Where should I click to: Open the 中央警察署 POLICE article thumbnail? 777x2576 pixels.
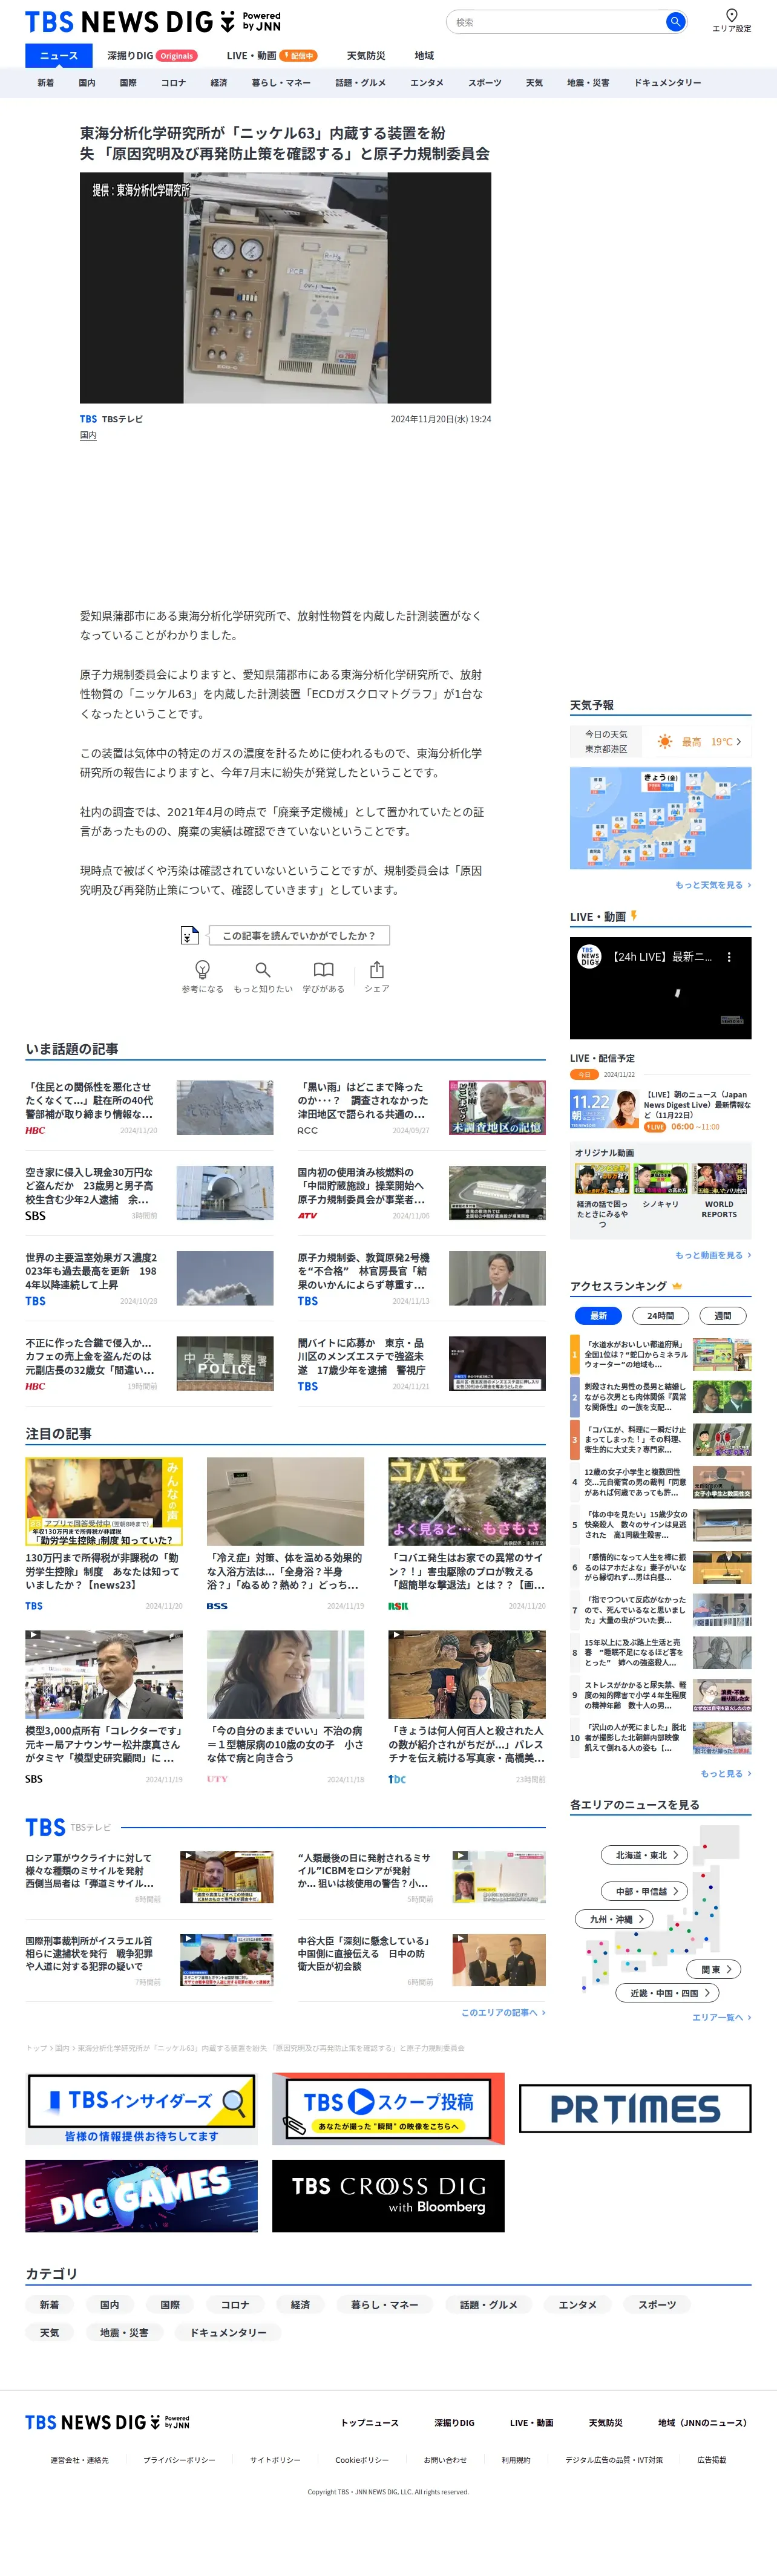(225, 1363)
